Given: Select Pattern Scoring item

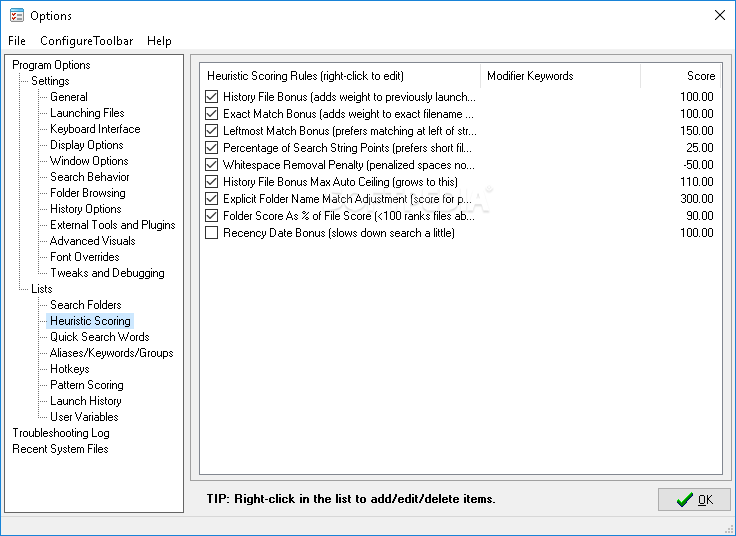Looking at the screenshot, I should click(x=87, y=384).
